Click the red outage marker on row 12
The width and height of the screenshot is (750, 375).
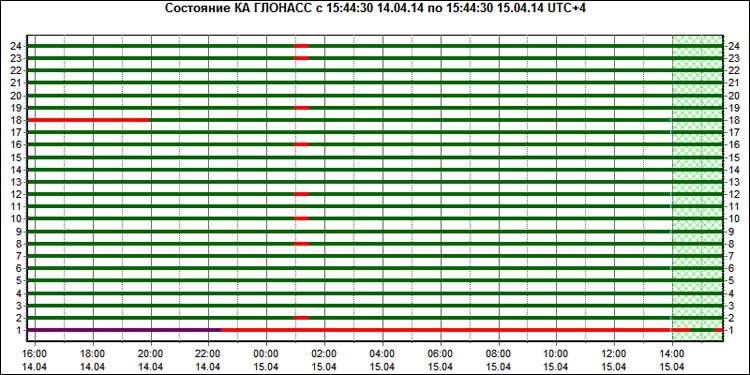[301, 194]
